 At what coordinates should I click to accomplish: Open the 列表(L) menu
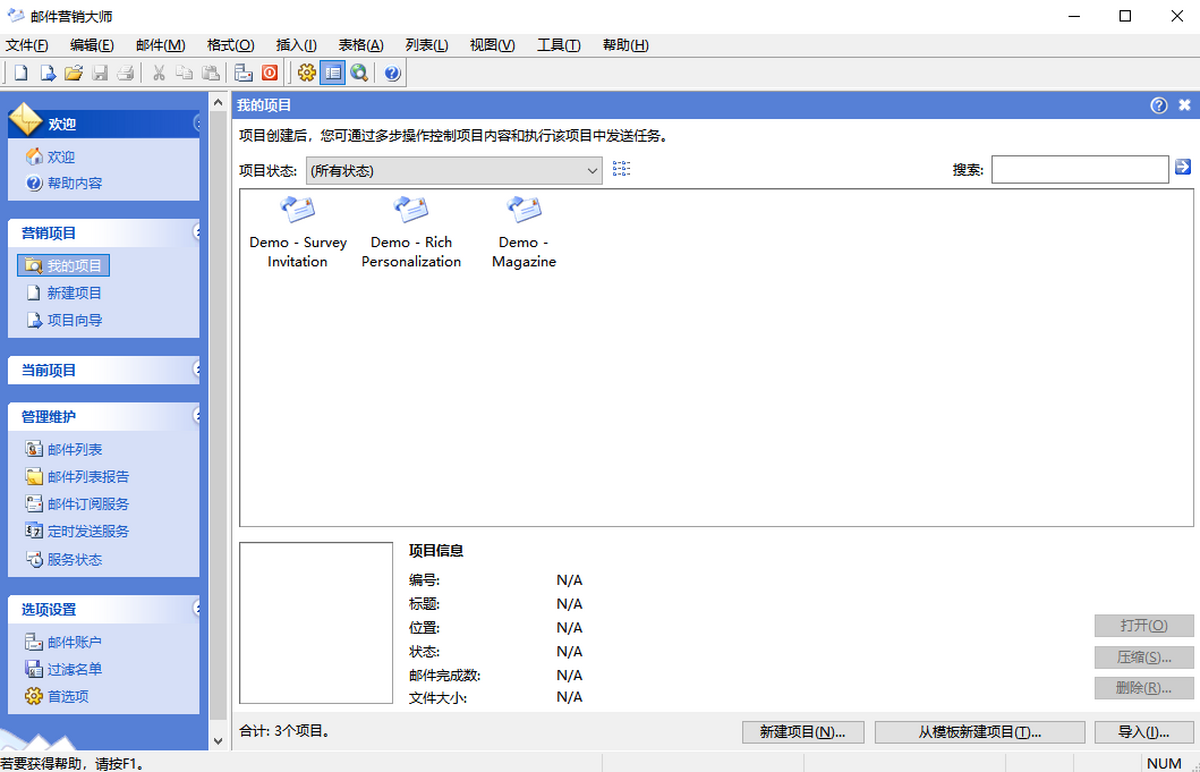coord(427,45)
